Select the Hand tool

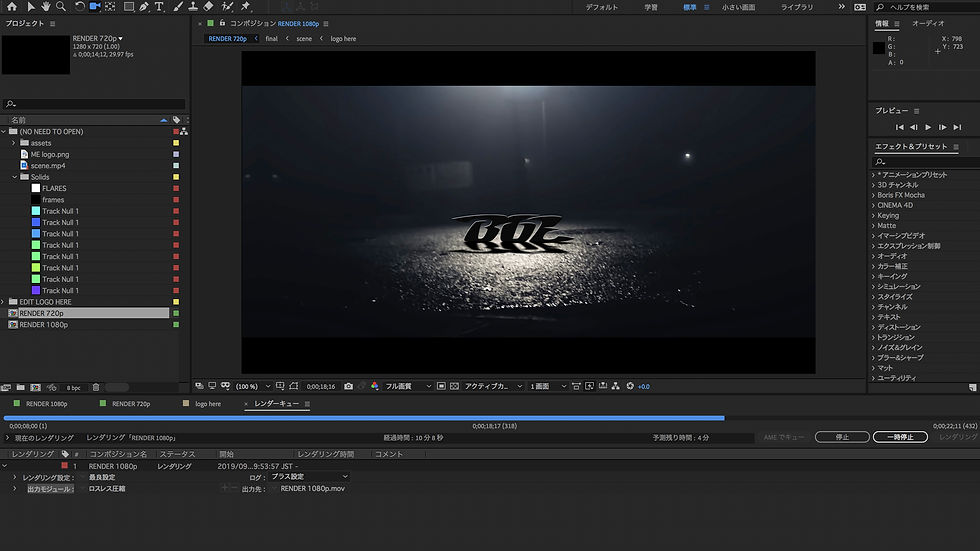click(x=46, y=6)
